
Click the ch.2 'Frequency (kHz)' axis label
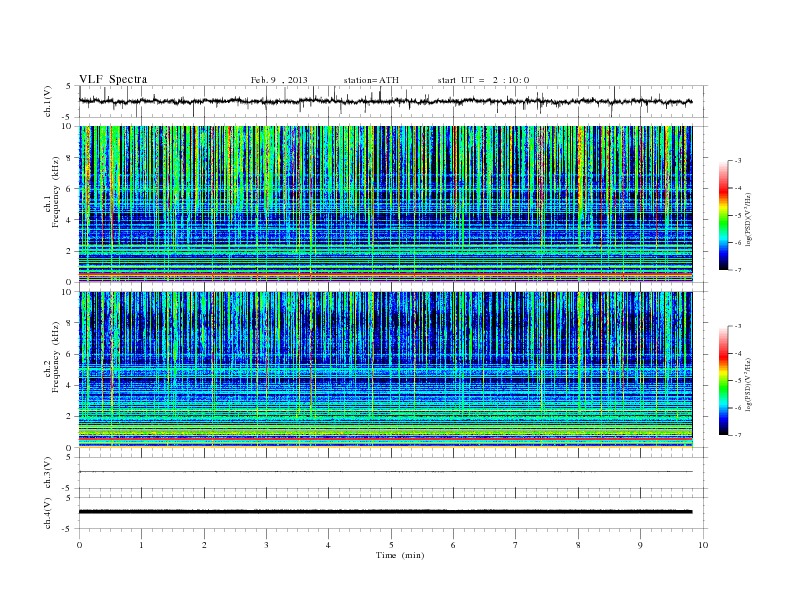[56, 357]
